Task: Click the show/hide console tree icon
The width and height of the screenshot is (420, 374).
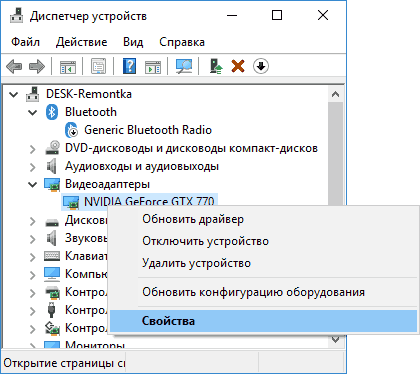Action: (68, 66)
